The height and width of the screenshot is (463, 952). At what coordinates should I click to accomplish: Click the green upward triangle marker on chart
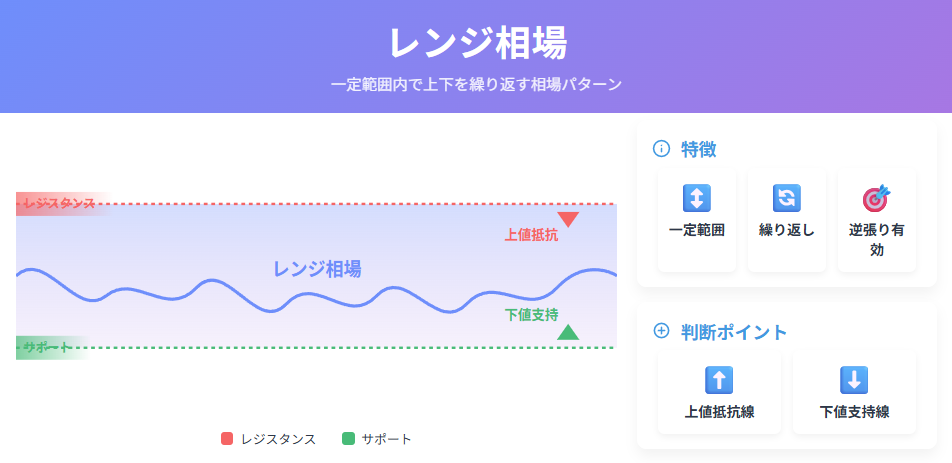point(568,332)
